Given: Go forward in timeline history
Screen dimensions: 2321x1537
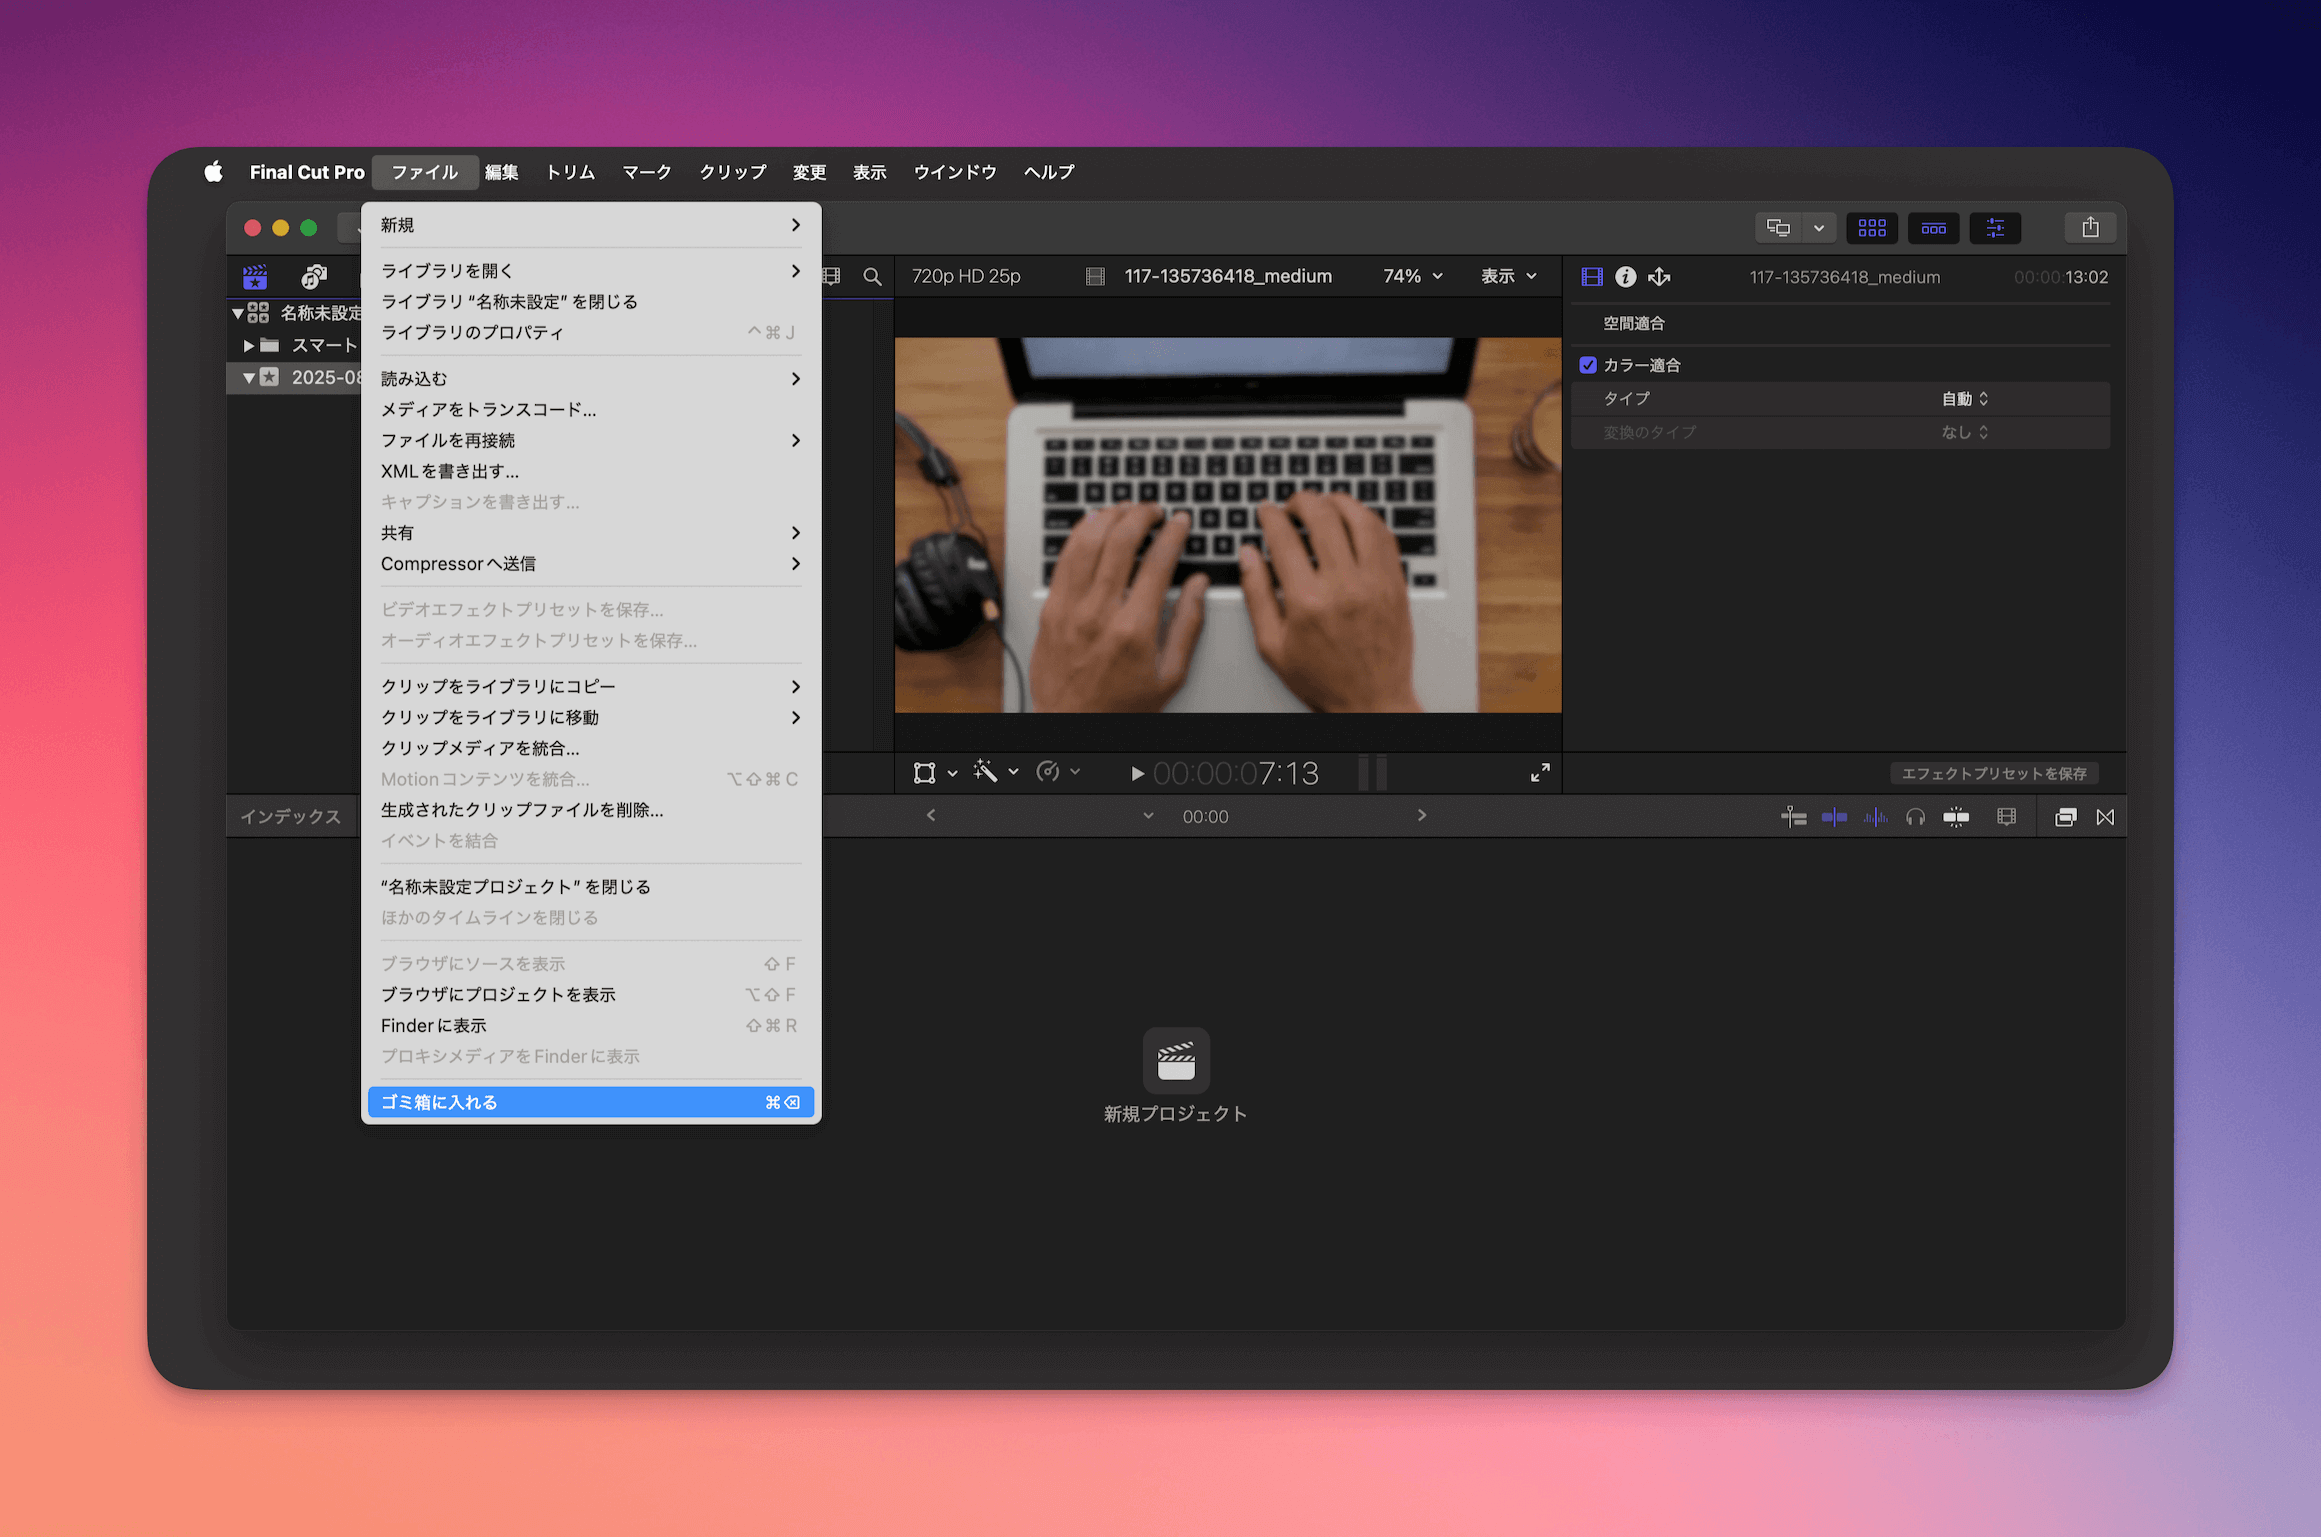Looking at the screenshot, I should pyautogui.click(x=1422, y=816).
